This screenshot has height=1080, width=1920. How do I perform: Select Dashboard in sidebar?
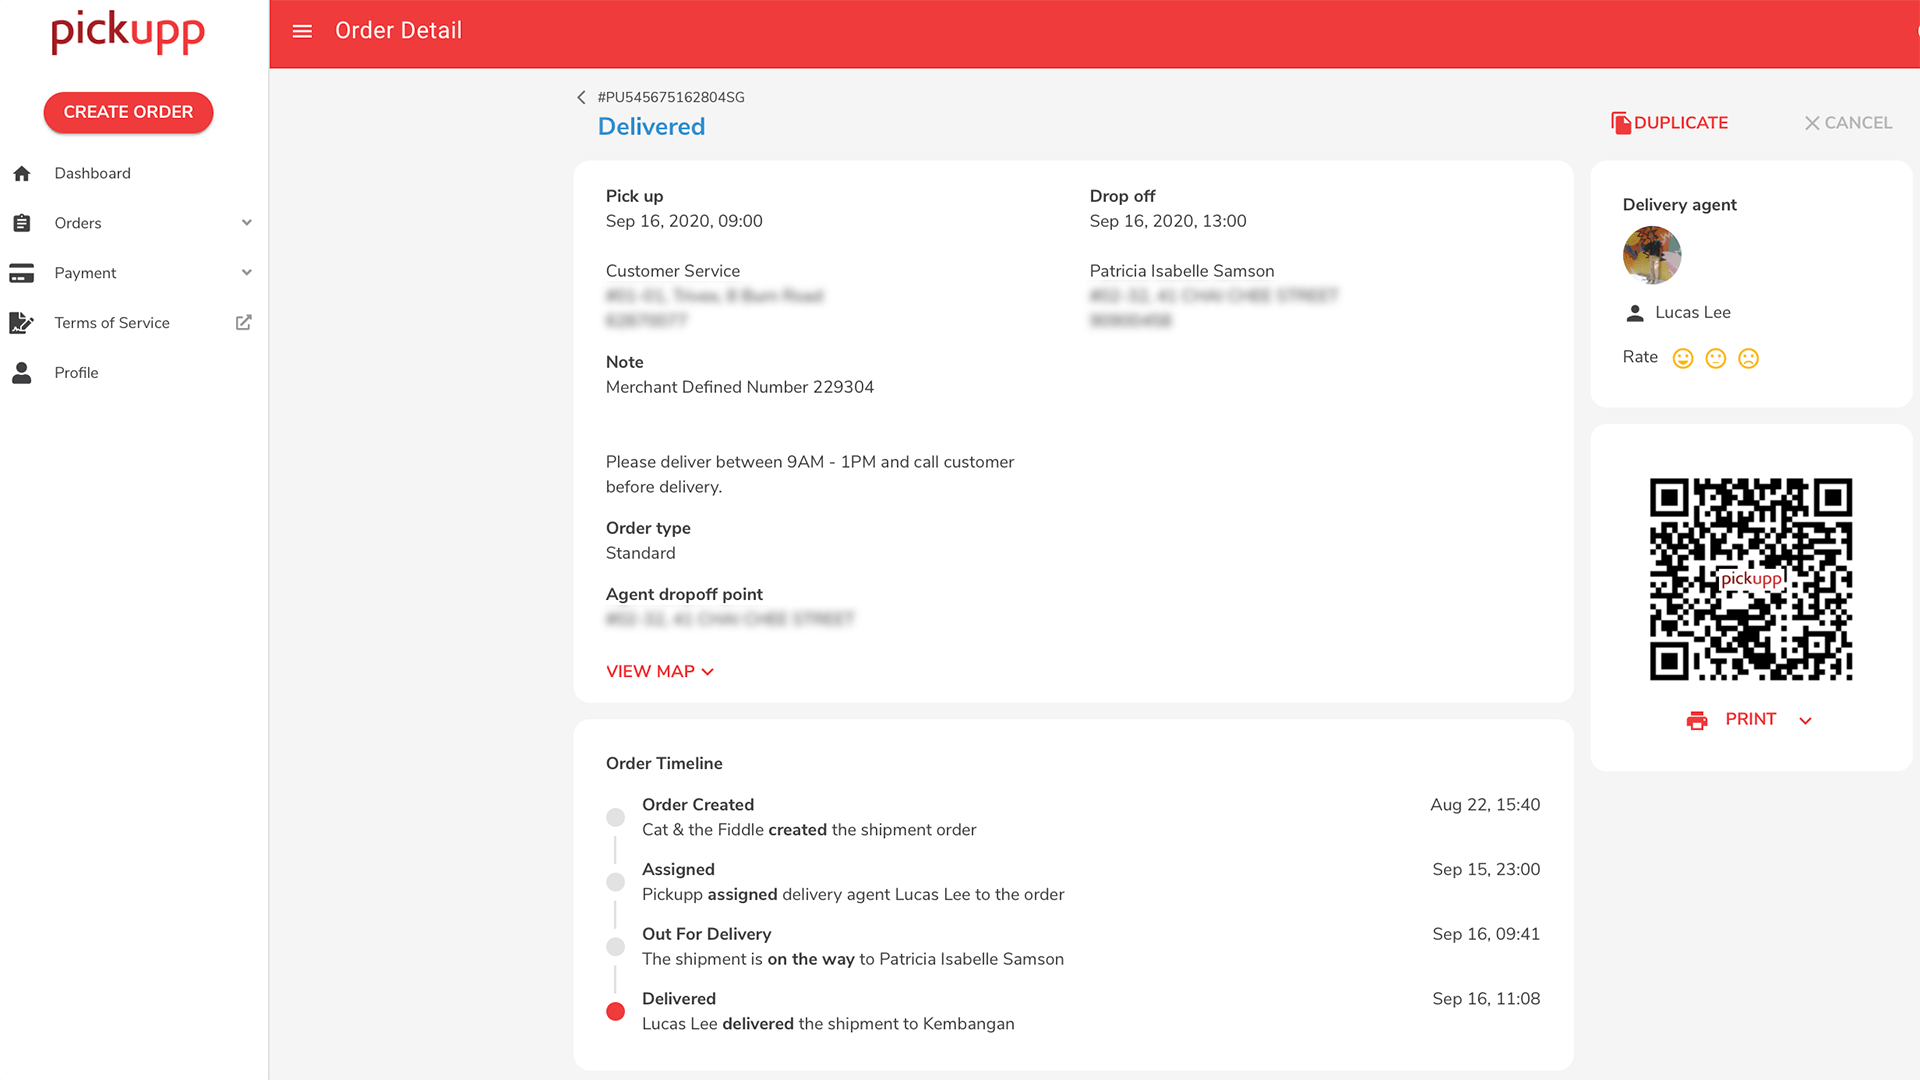tap(92, 173)
